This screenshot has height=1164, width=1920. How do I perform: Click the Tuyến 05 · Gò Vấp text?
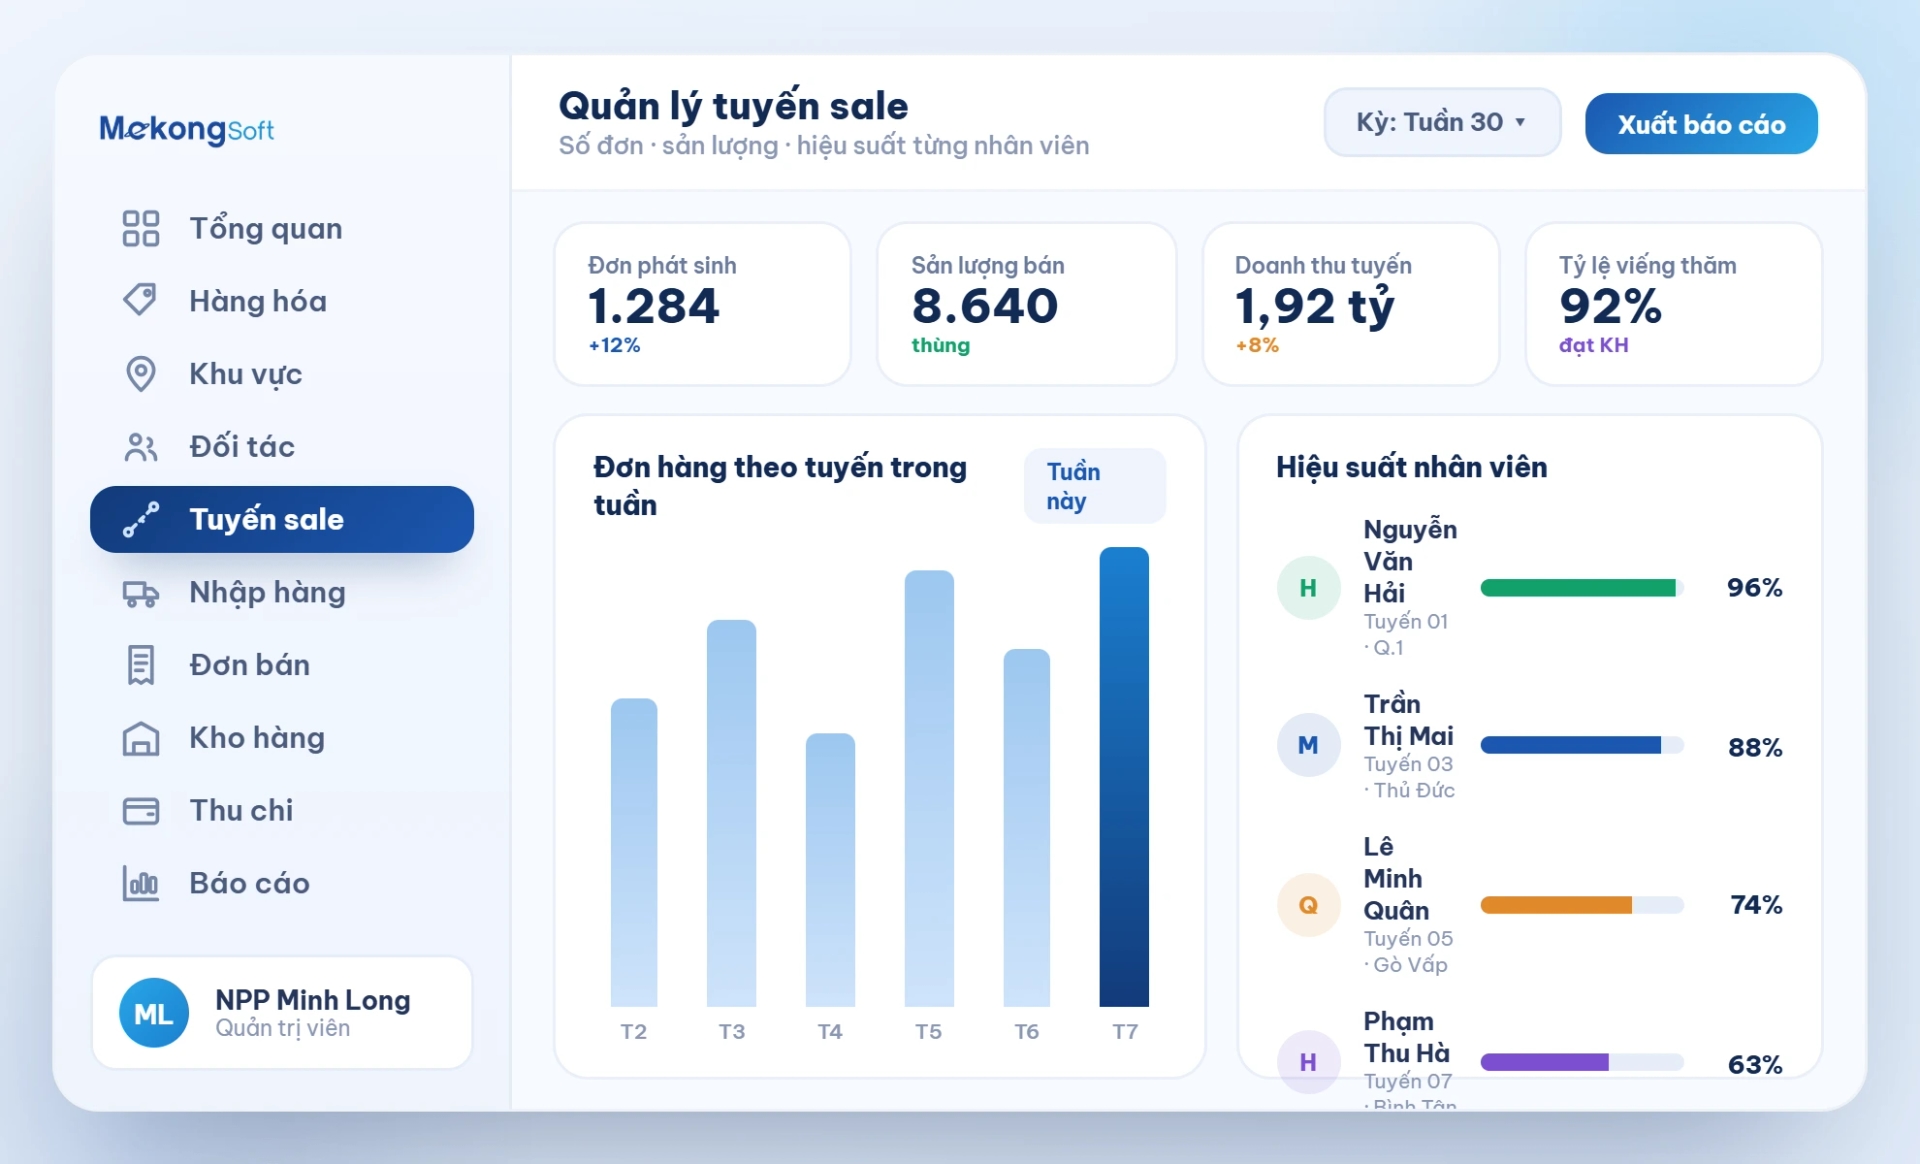pos(1408,952)
